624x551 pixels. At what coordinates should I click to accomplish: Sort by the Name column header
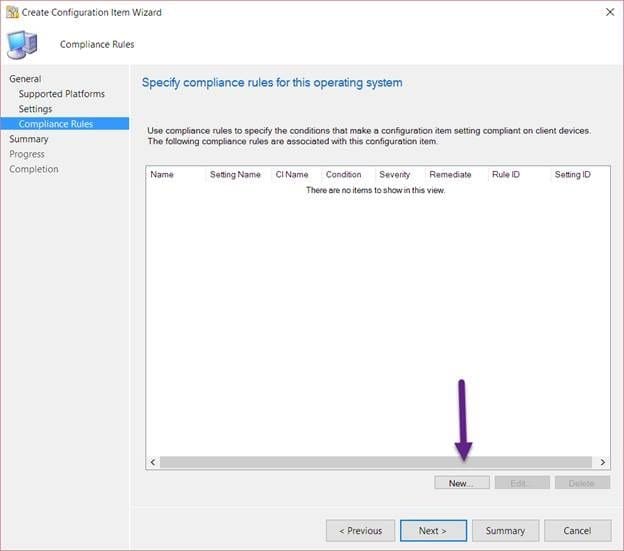[x=176, y=174]
